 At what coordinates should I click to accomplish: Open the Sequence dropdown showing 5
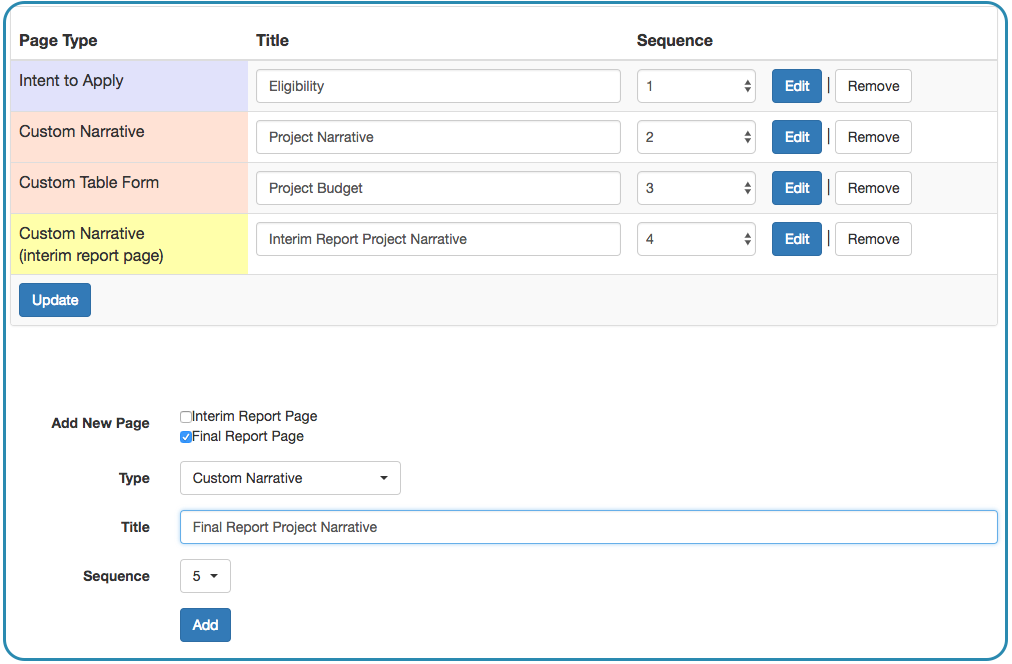pyautogui.click(x=205, y=576)
